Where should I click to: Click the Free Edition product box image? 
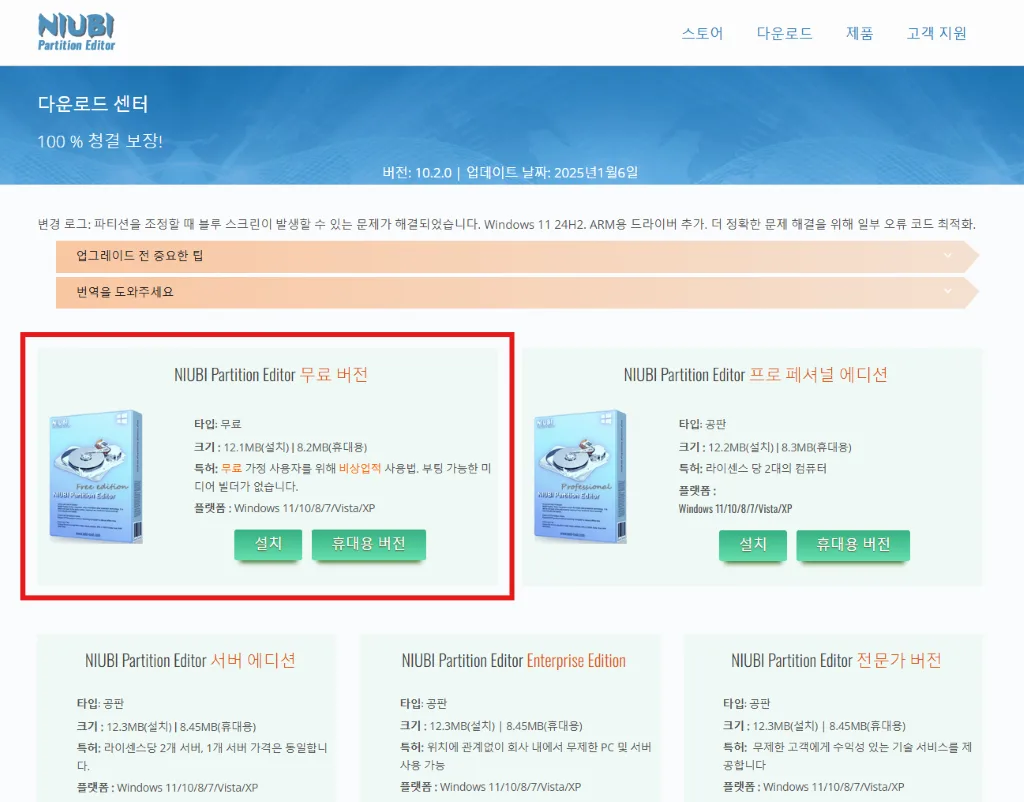pyautogui.click(x=96, y=476)
